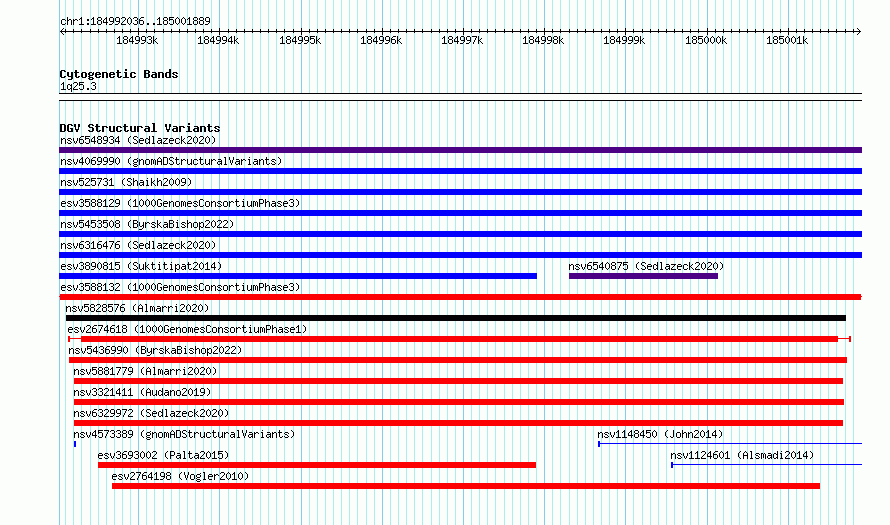Image resolution: width=890 pixels, height=525 pixels.
Task: Click the blue bar under nsv6316476
Action: [460, 255]
